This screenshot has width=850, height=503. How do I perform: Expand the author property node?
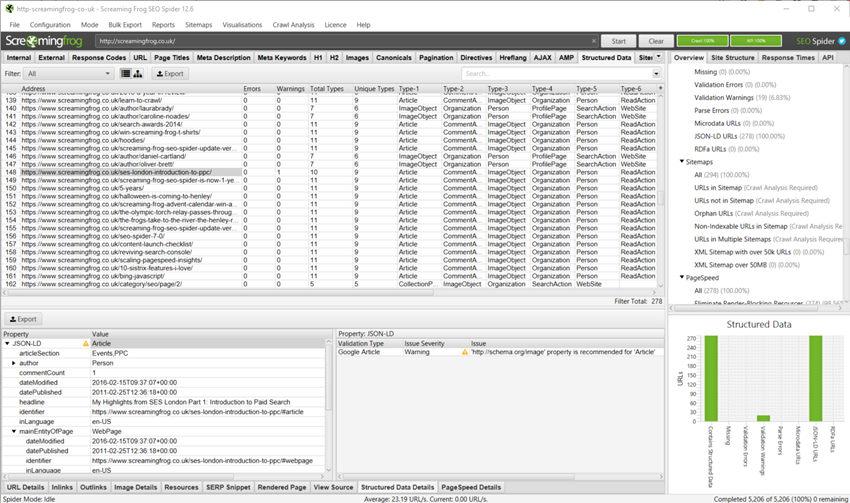click(x=14, y=362)
